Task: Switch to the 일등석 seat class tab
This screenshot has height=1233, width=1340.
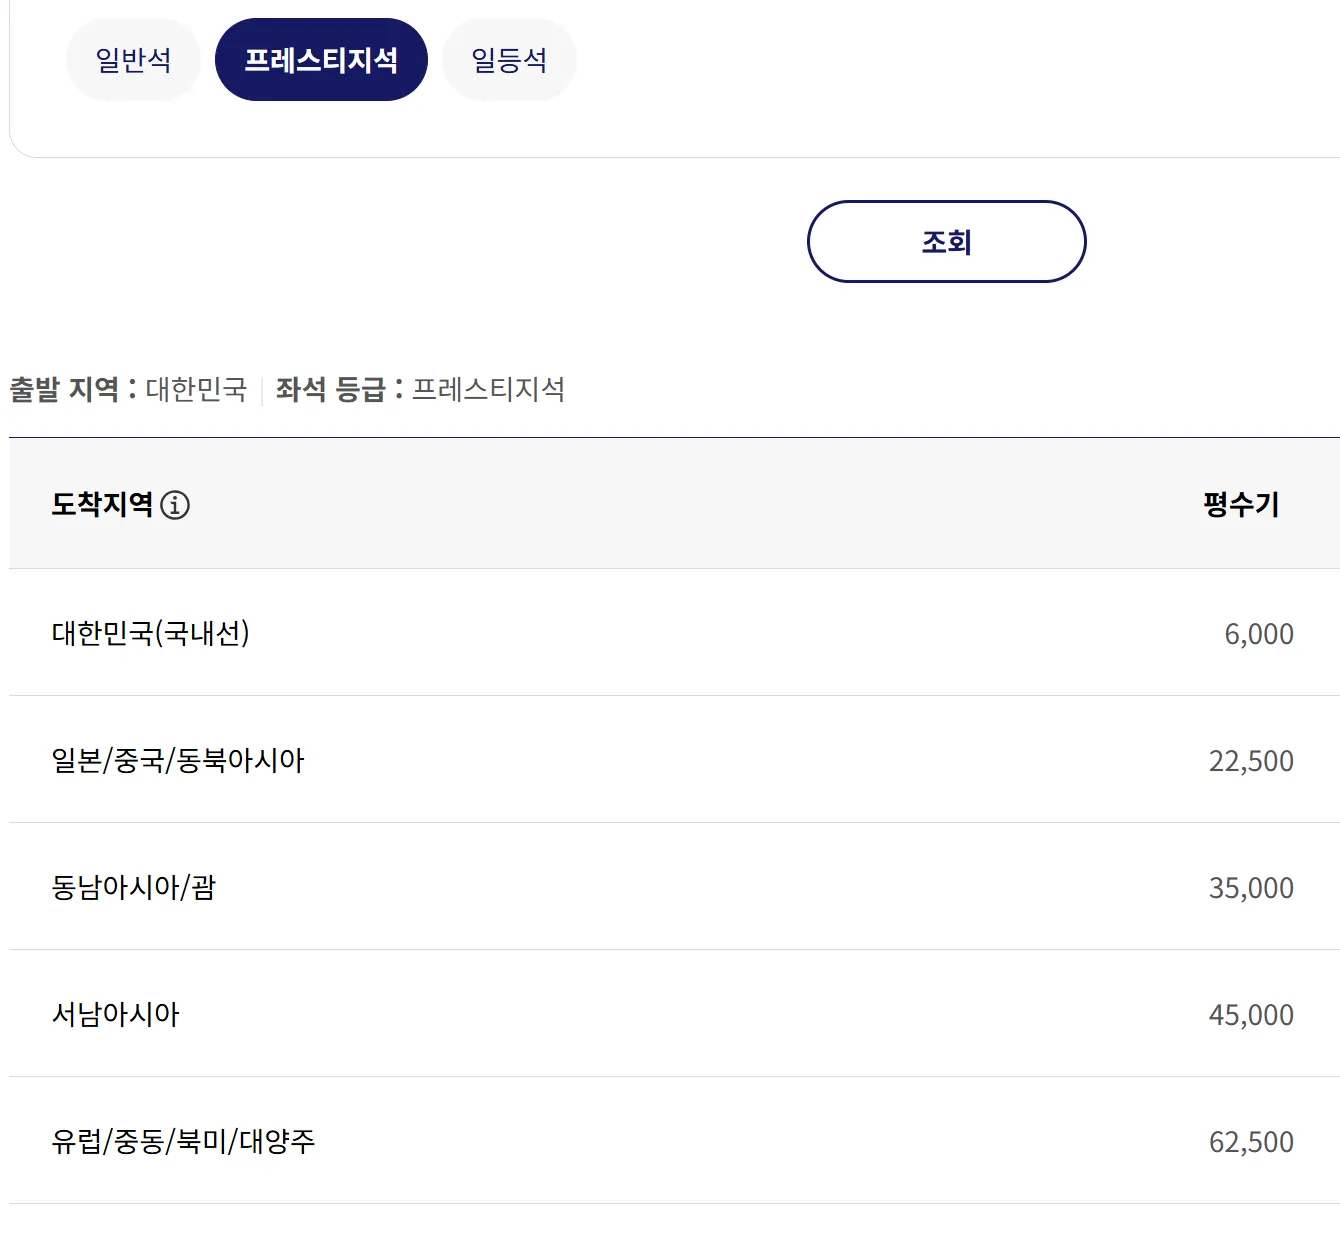Action: pos(509,59)
